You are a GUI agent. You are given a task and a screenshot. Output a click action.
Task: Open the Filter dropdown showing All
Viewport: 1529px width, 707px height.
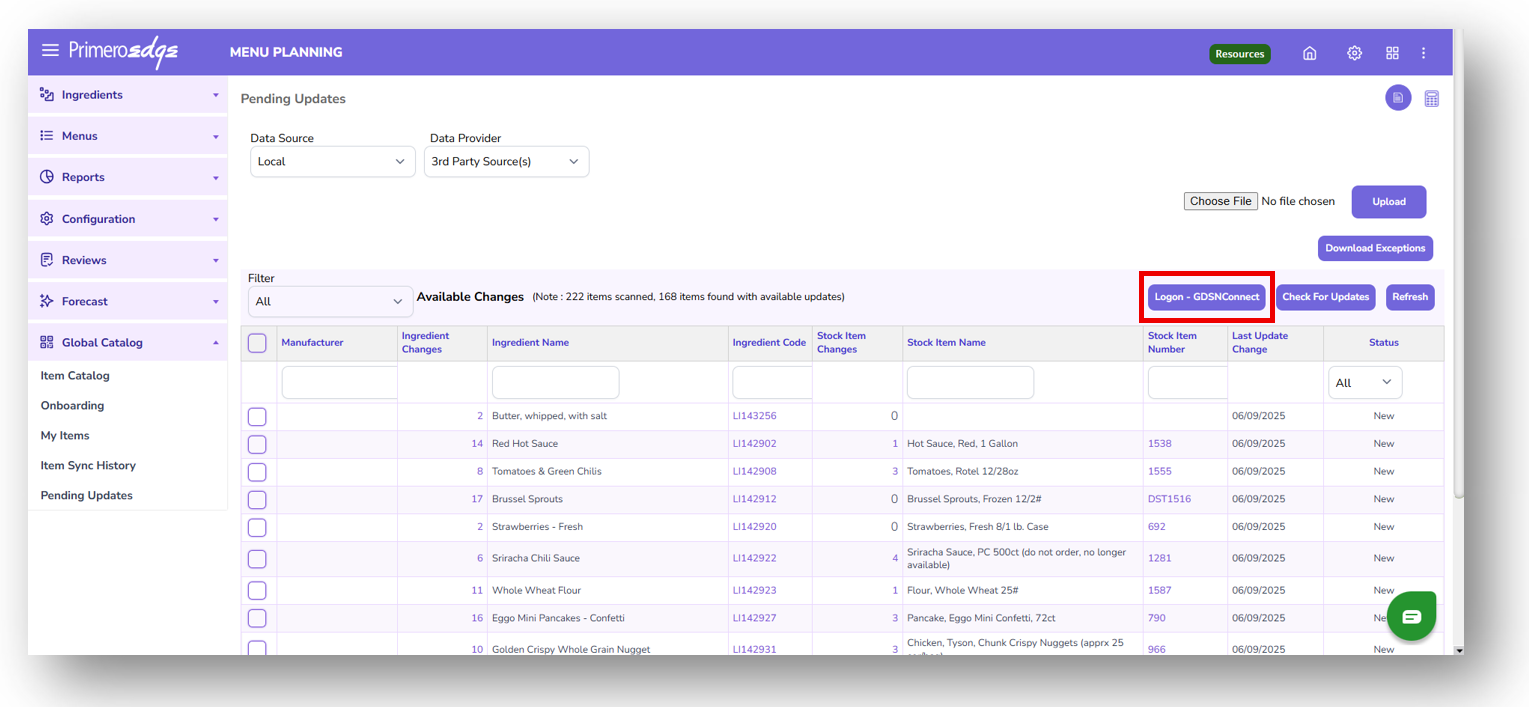[330, 301]
